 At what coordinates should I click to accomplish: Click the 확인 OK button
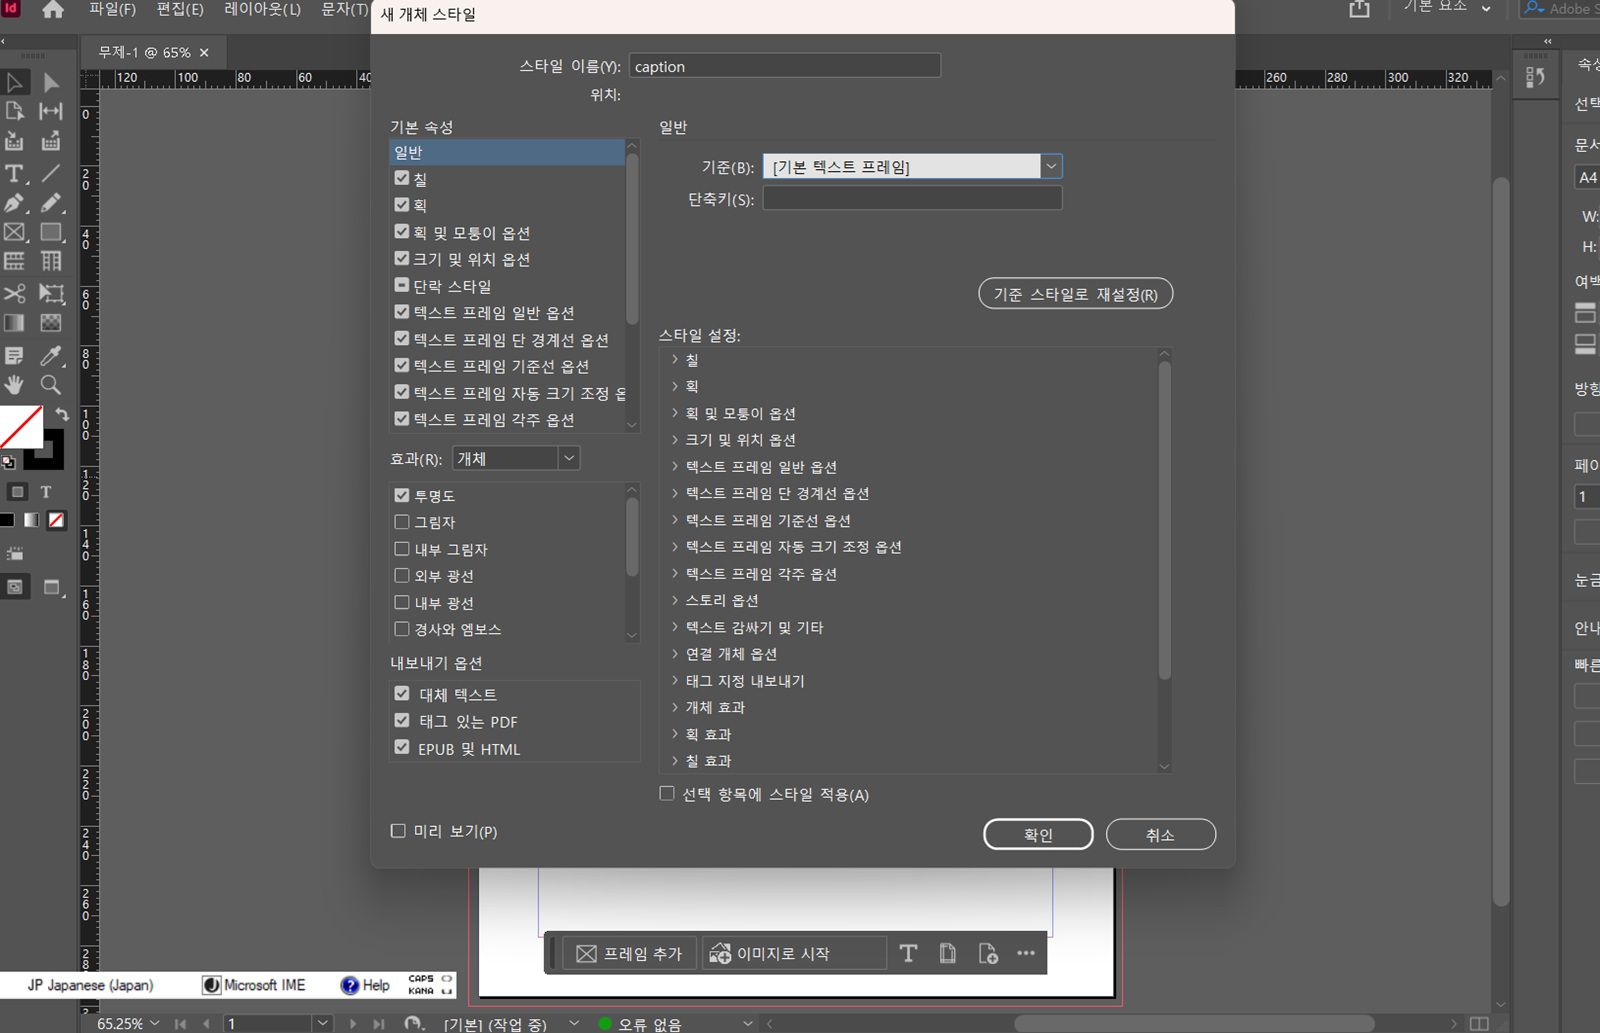(x=1038, y=834)
